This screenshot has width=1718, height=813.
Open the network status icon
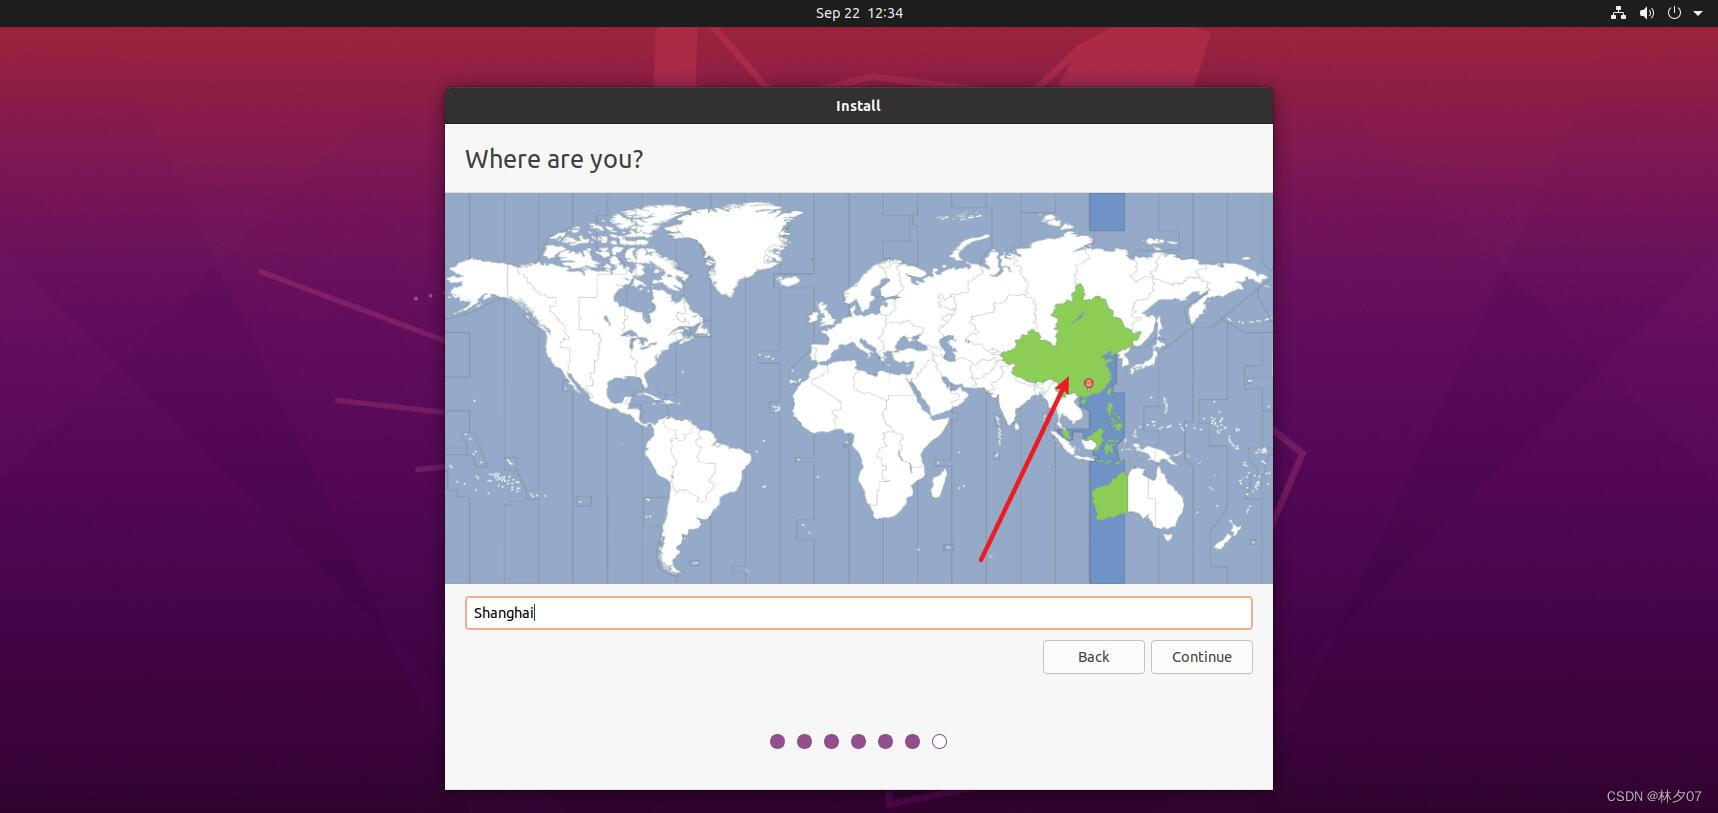[x=1618, y=13]
